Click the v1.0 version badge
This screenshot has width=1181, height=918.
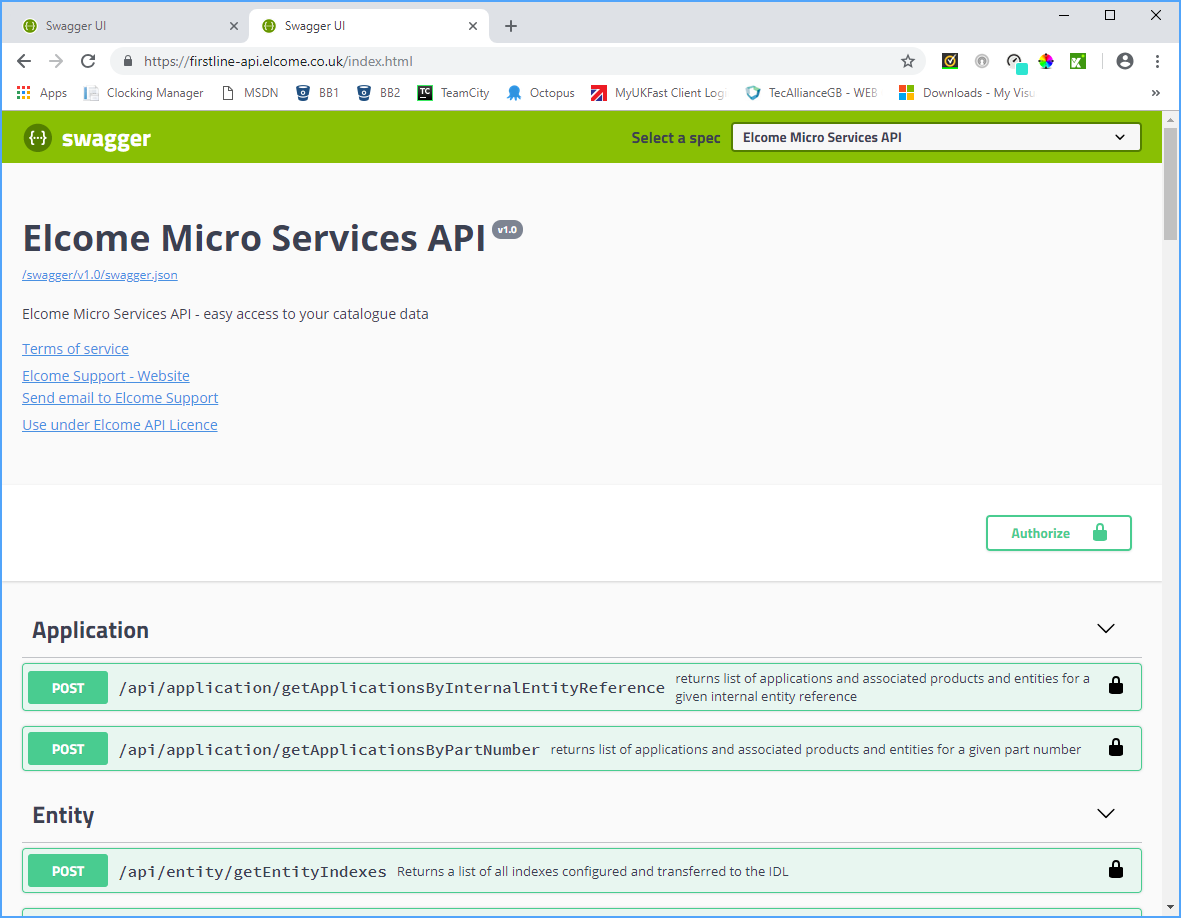tap(508, 230)
